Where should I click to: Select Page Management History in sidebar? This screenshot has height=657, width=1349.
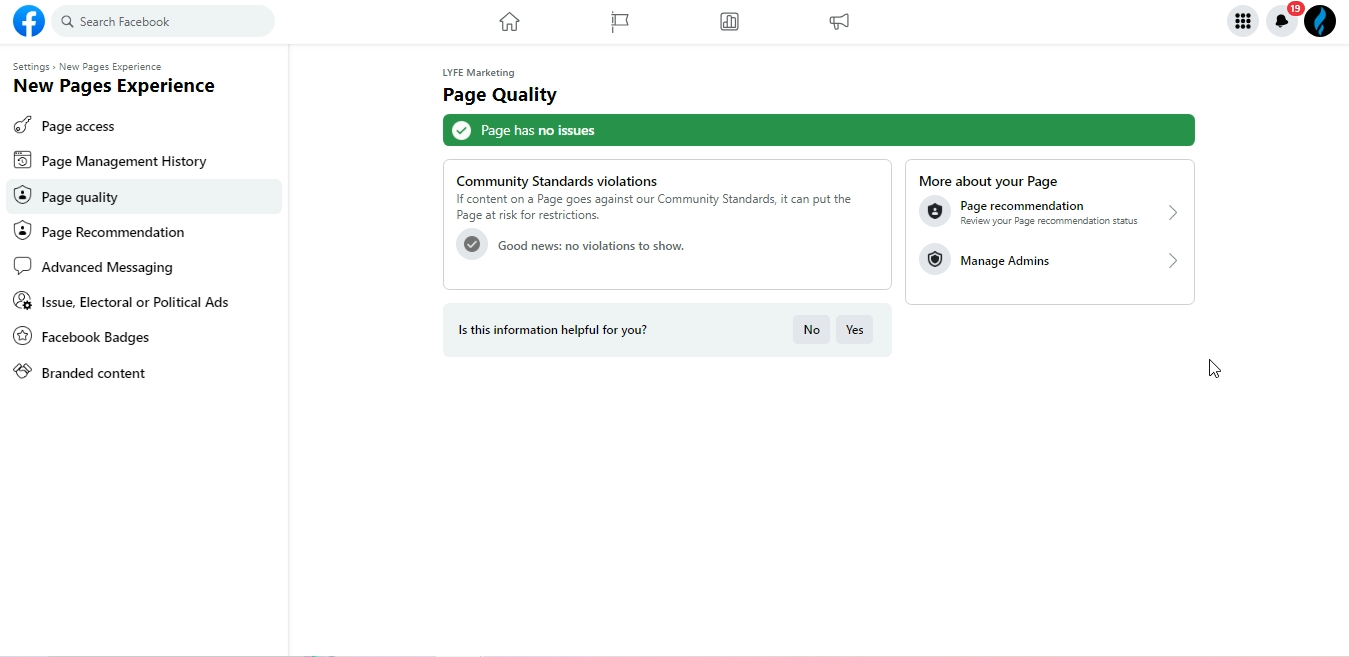[144, 161]
